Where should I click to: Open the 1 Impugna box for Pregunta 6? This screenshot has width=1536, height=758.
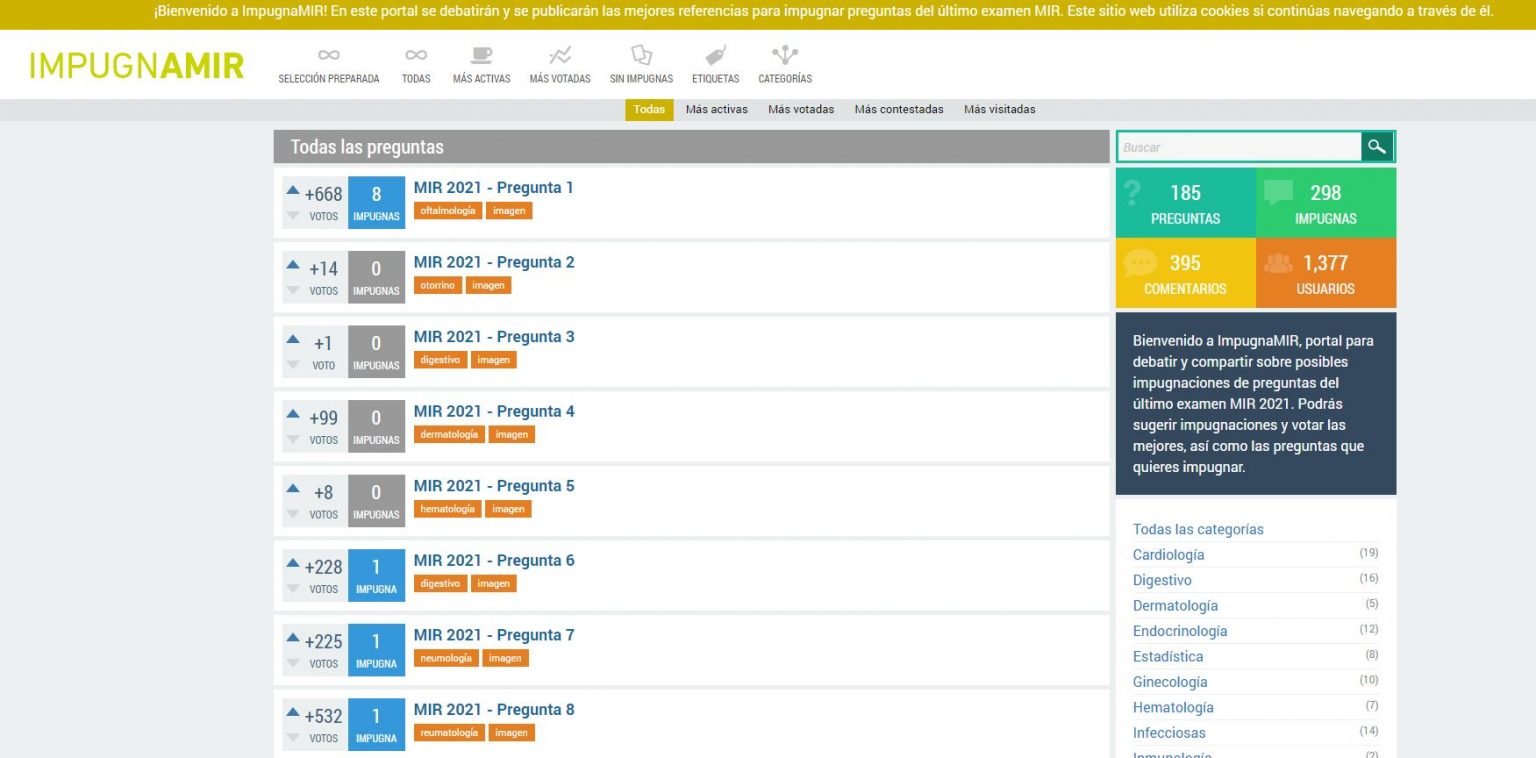(x=376, y=575)
